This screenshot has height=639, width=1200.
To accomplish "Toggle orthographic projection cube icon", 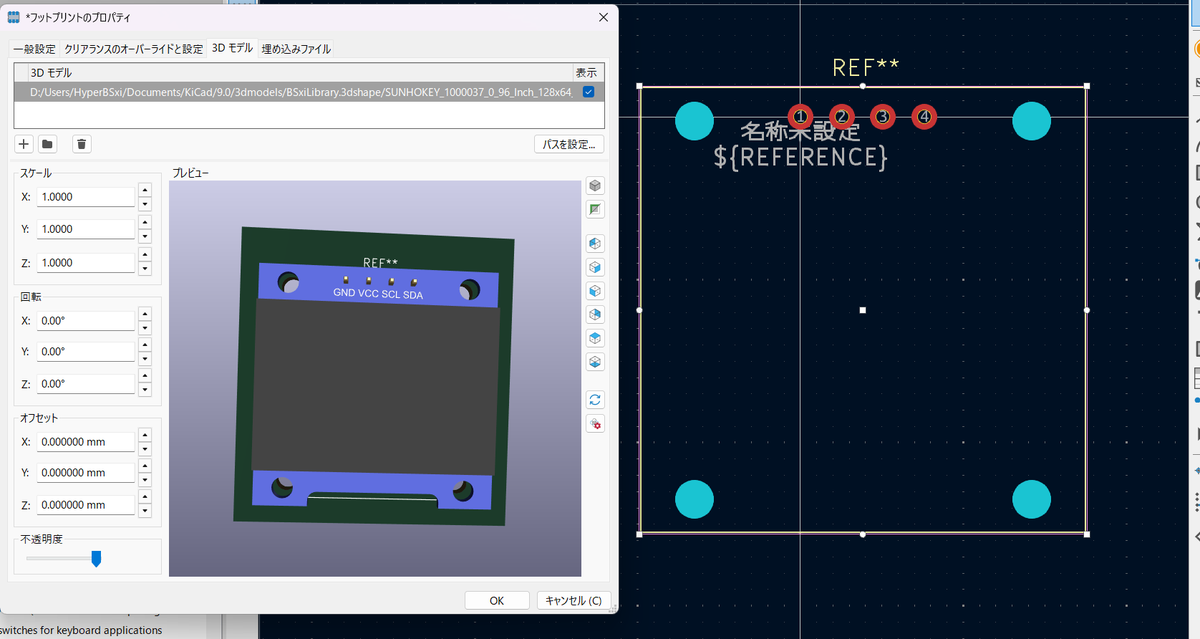I will [595, 186].
